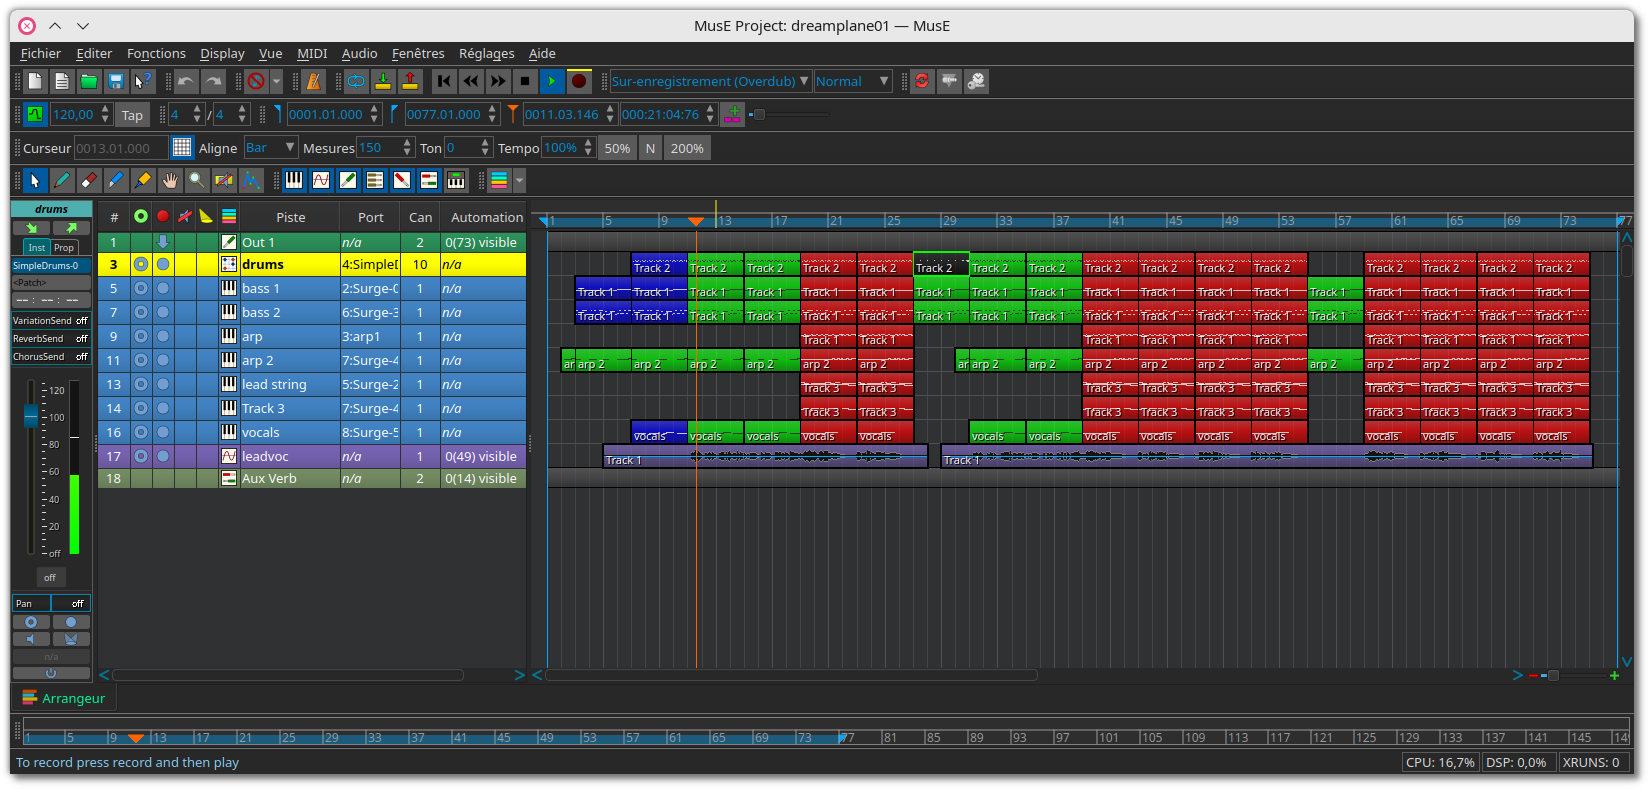Click the rewind transport button
This screenshot has height=790, width=1650.
click(471, 81)
